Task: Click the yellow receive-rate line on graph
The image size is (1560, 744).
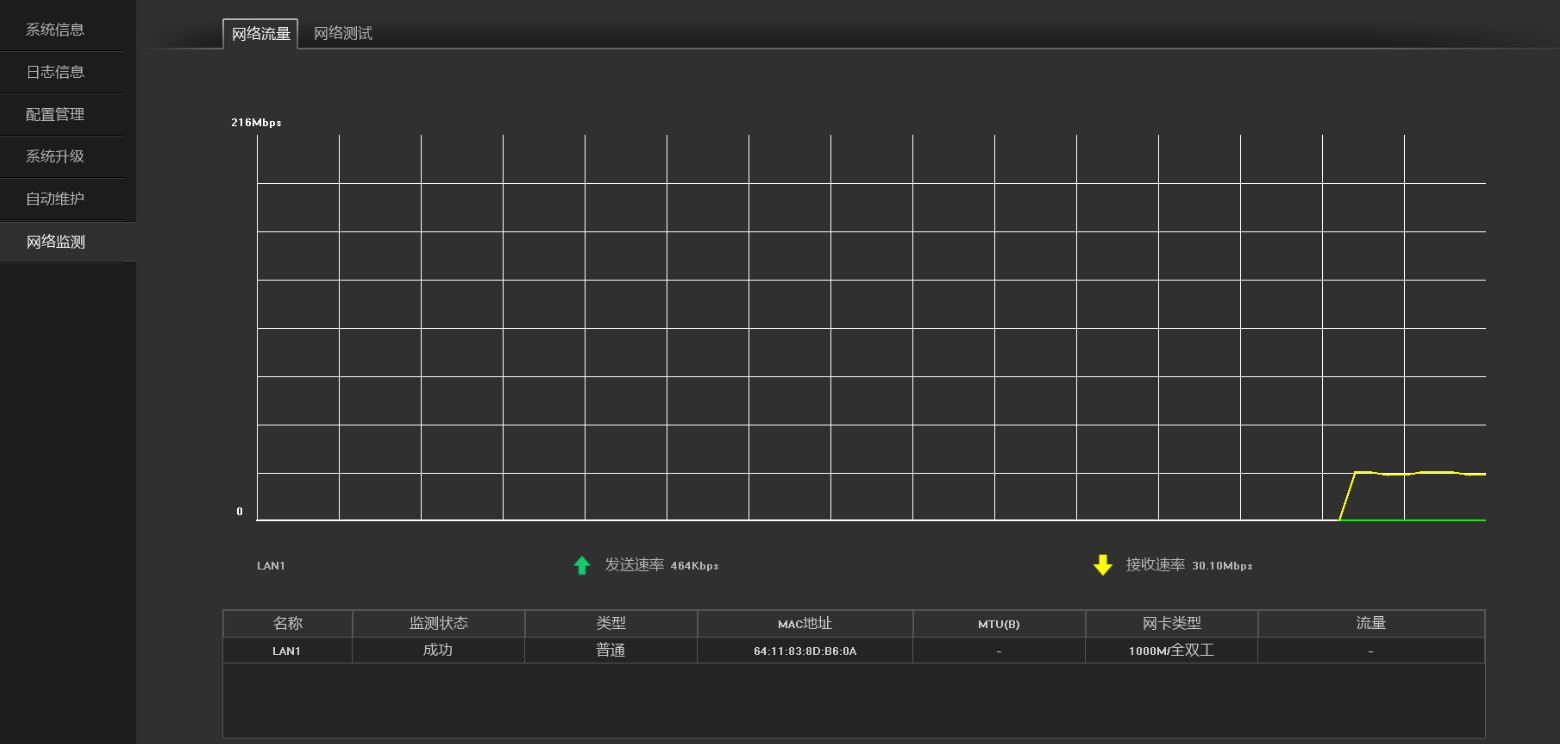Action: point(1420,472)
